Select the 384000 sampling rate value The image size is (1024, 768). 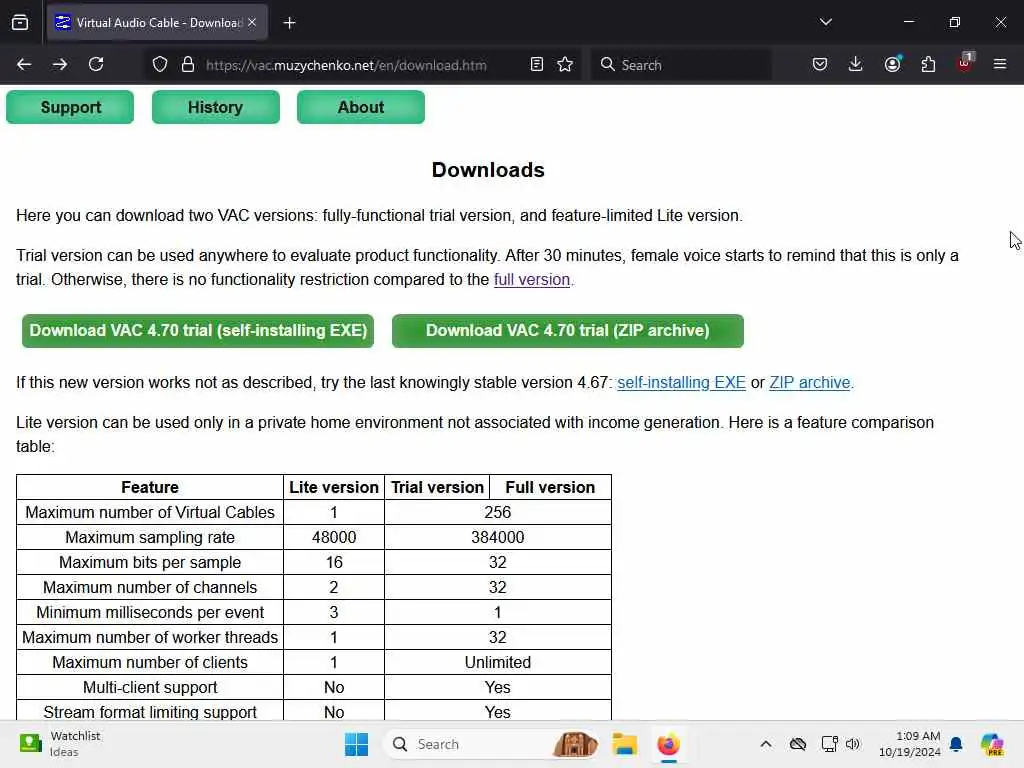click(x=498, y=537)
